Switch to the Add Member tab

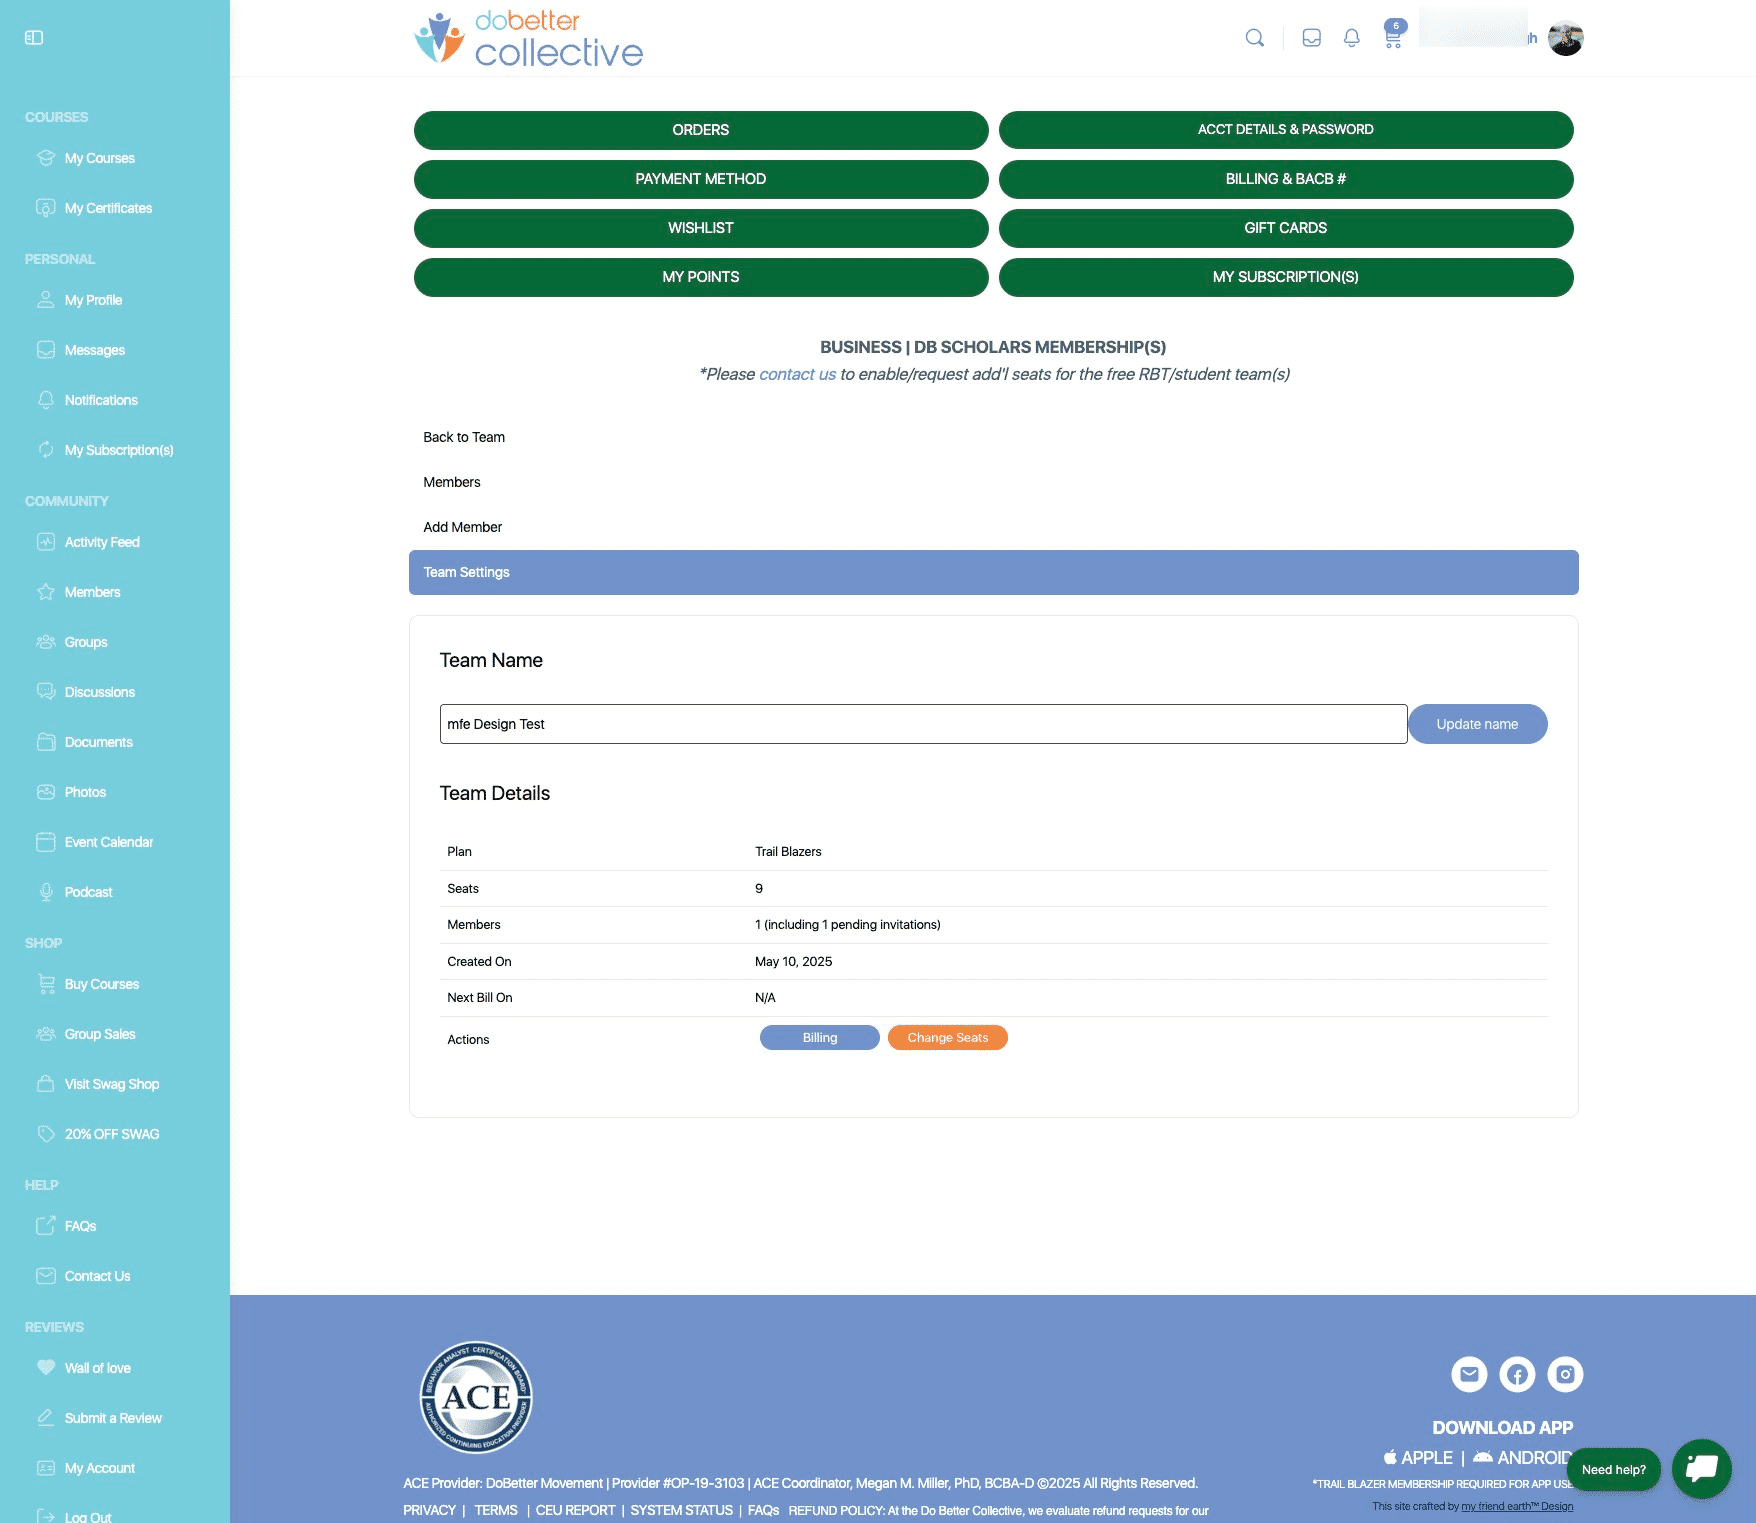point(462,527)
